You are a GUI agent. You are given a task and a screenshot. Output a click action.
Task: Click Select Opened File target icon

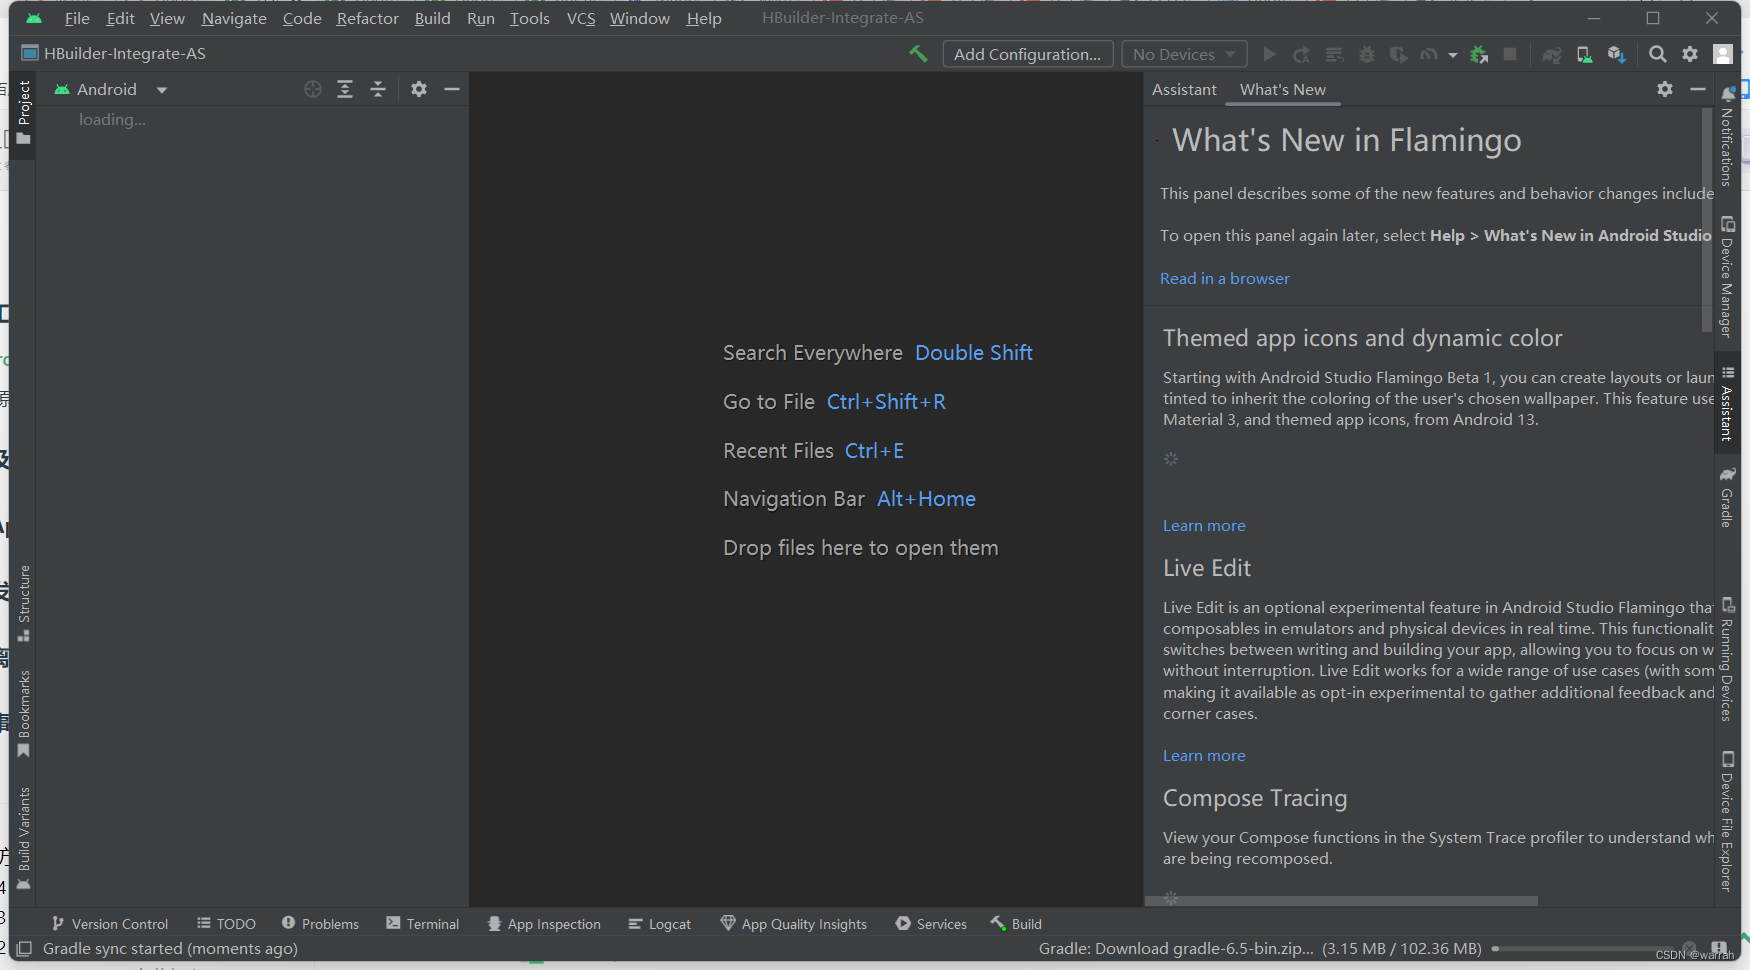pyautogui.click(x=313, y=89)
